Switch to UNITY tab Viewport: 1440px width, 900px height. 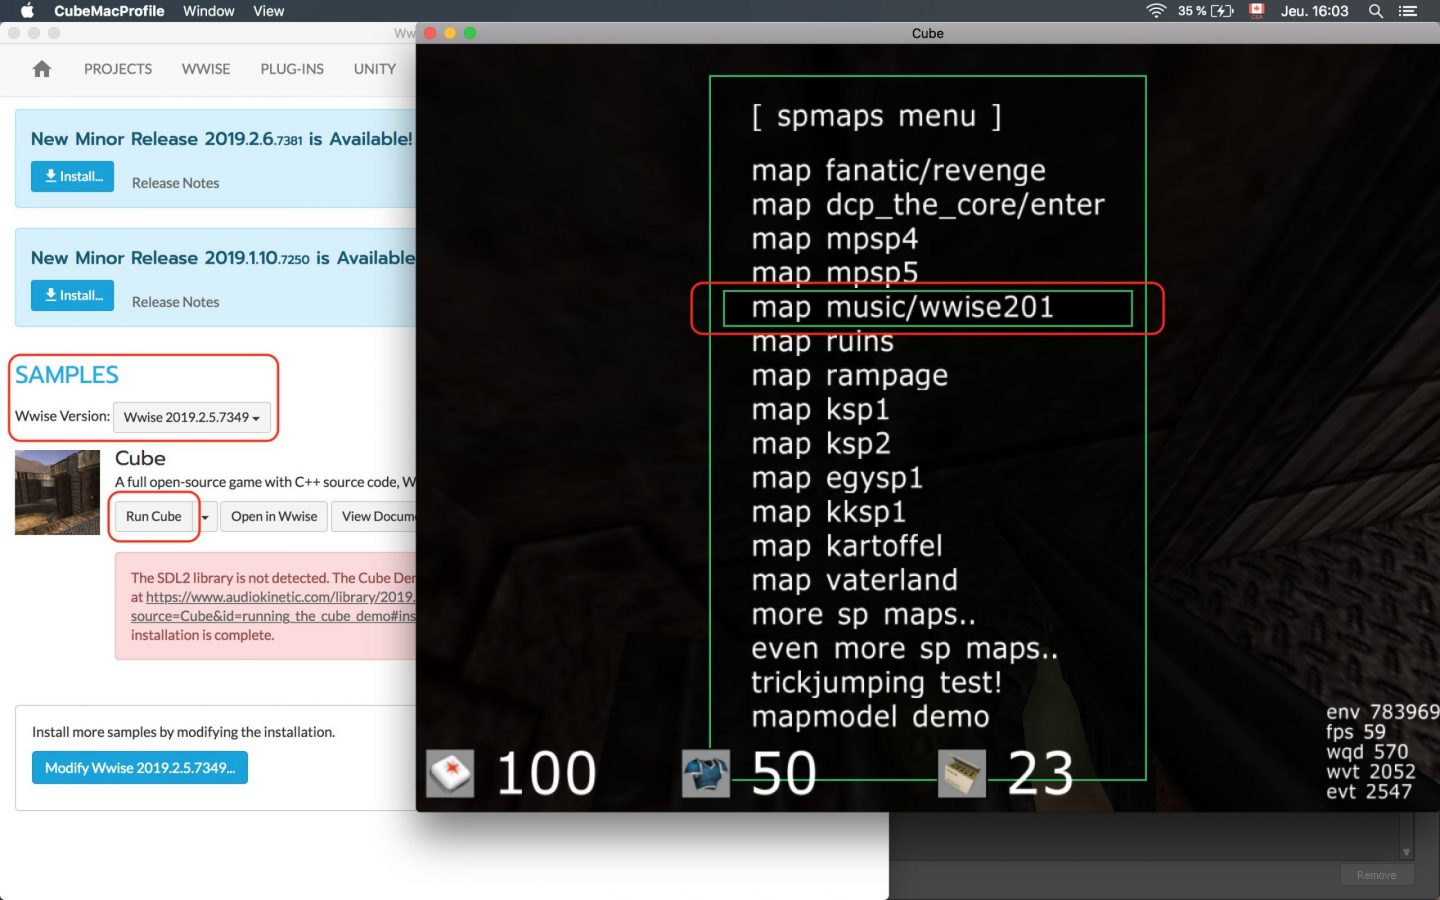(x=375, y=69)
